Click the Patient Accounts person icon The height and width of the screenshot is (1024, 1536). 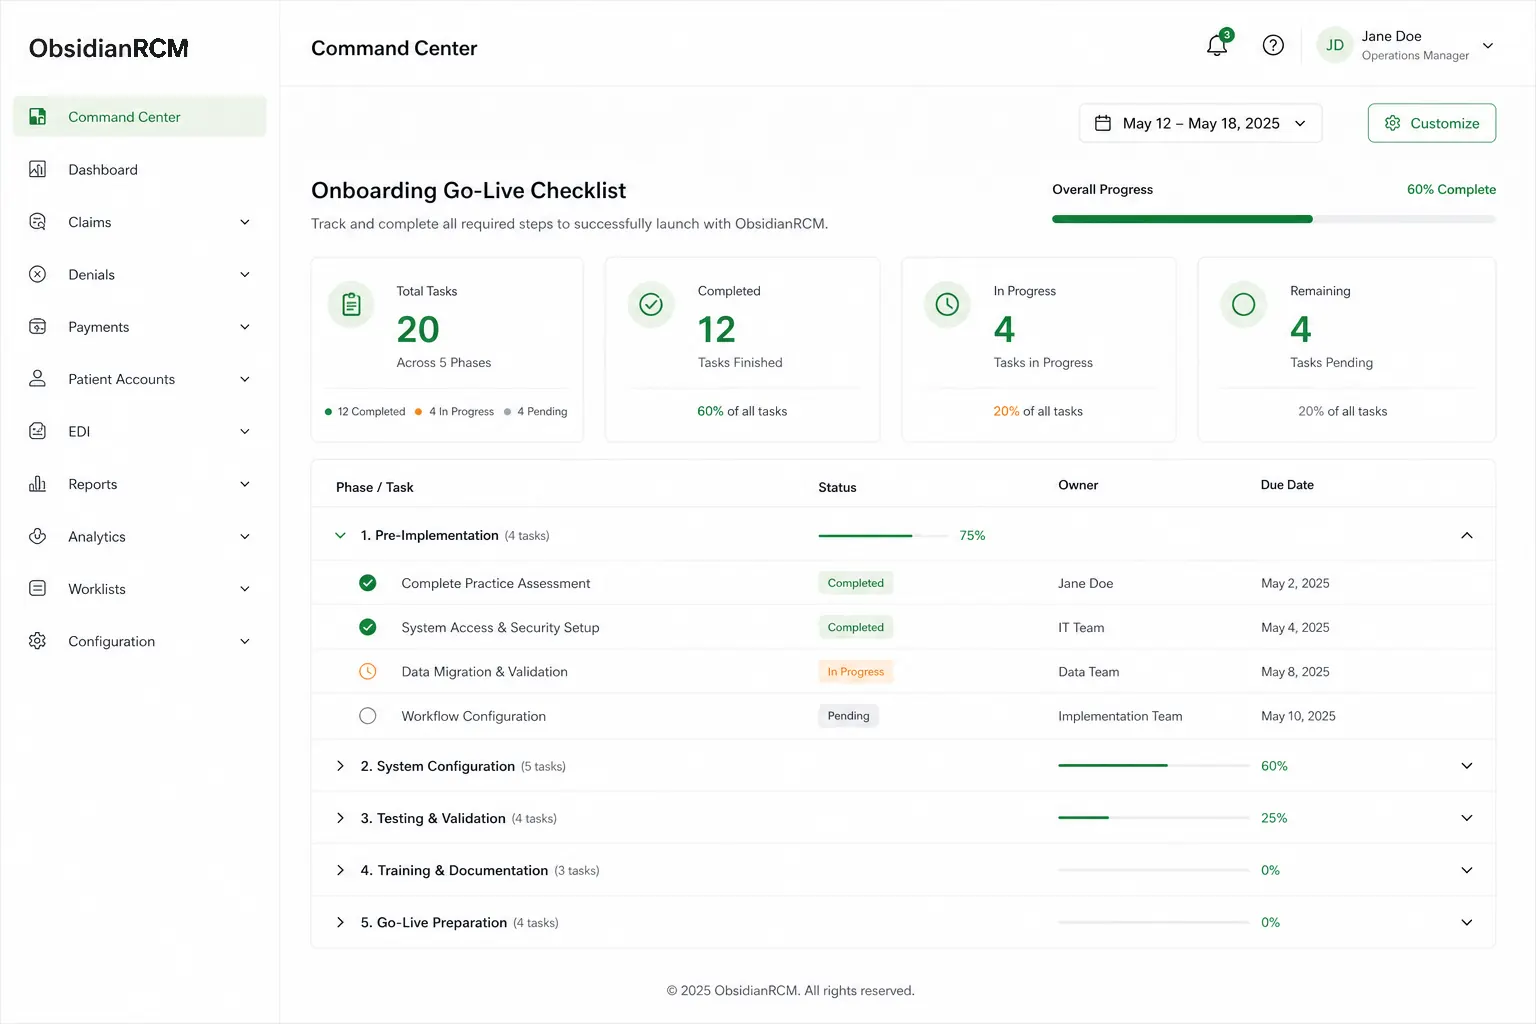click(x=38, y=379)
